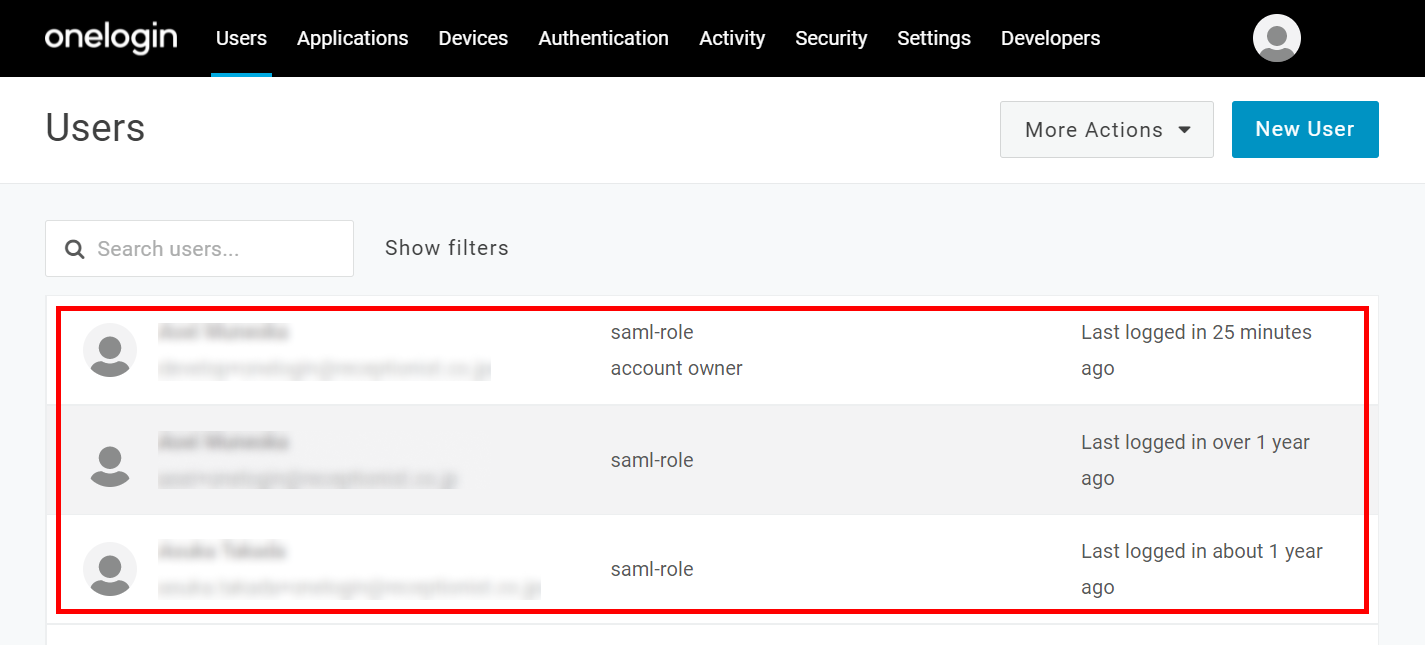Viewport: 1425px width, 645px height.
Task: Open the Applications menu
Action: (x=353, y=38)
